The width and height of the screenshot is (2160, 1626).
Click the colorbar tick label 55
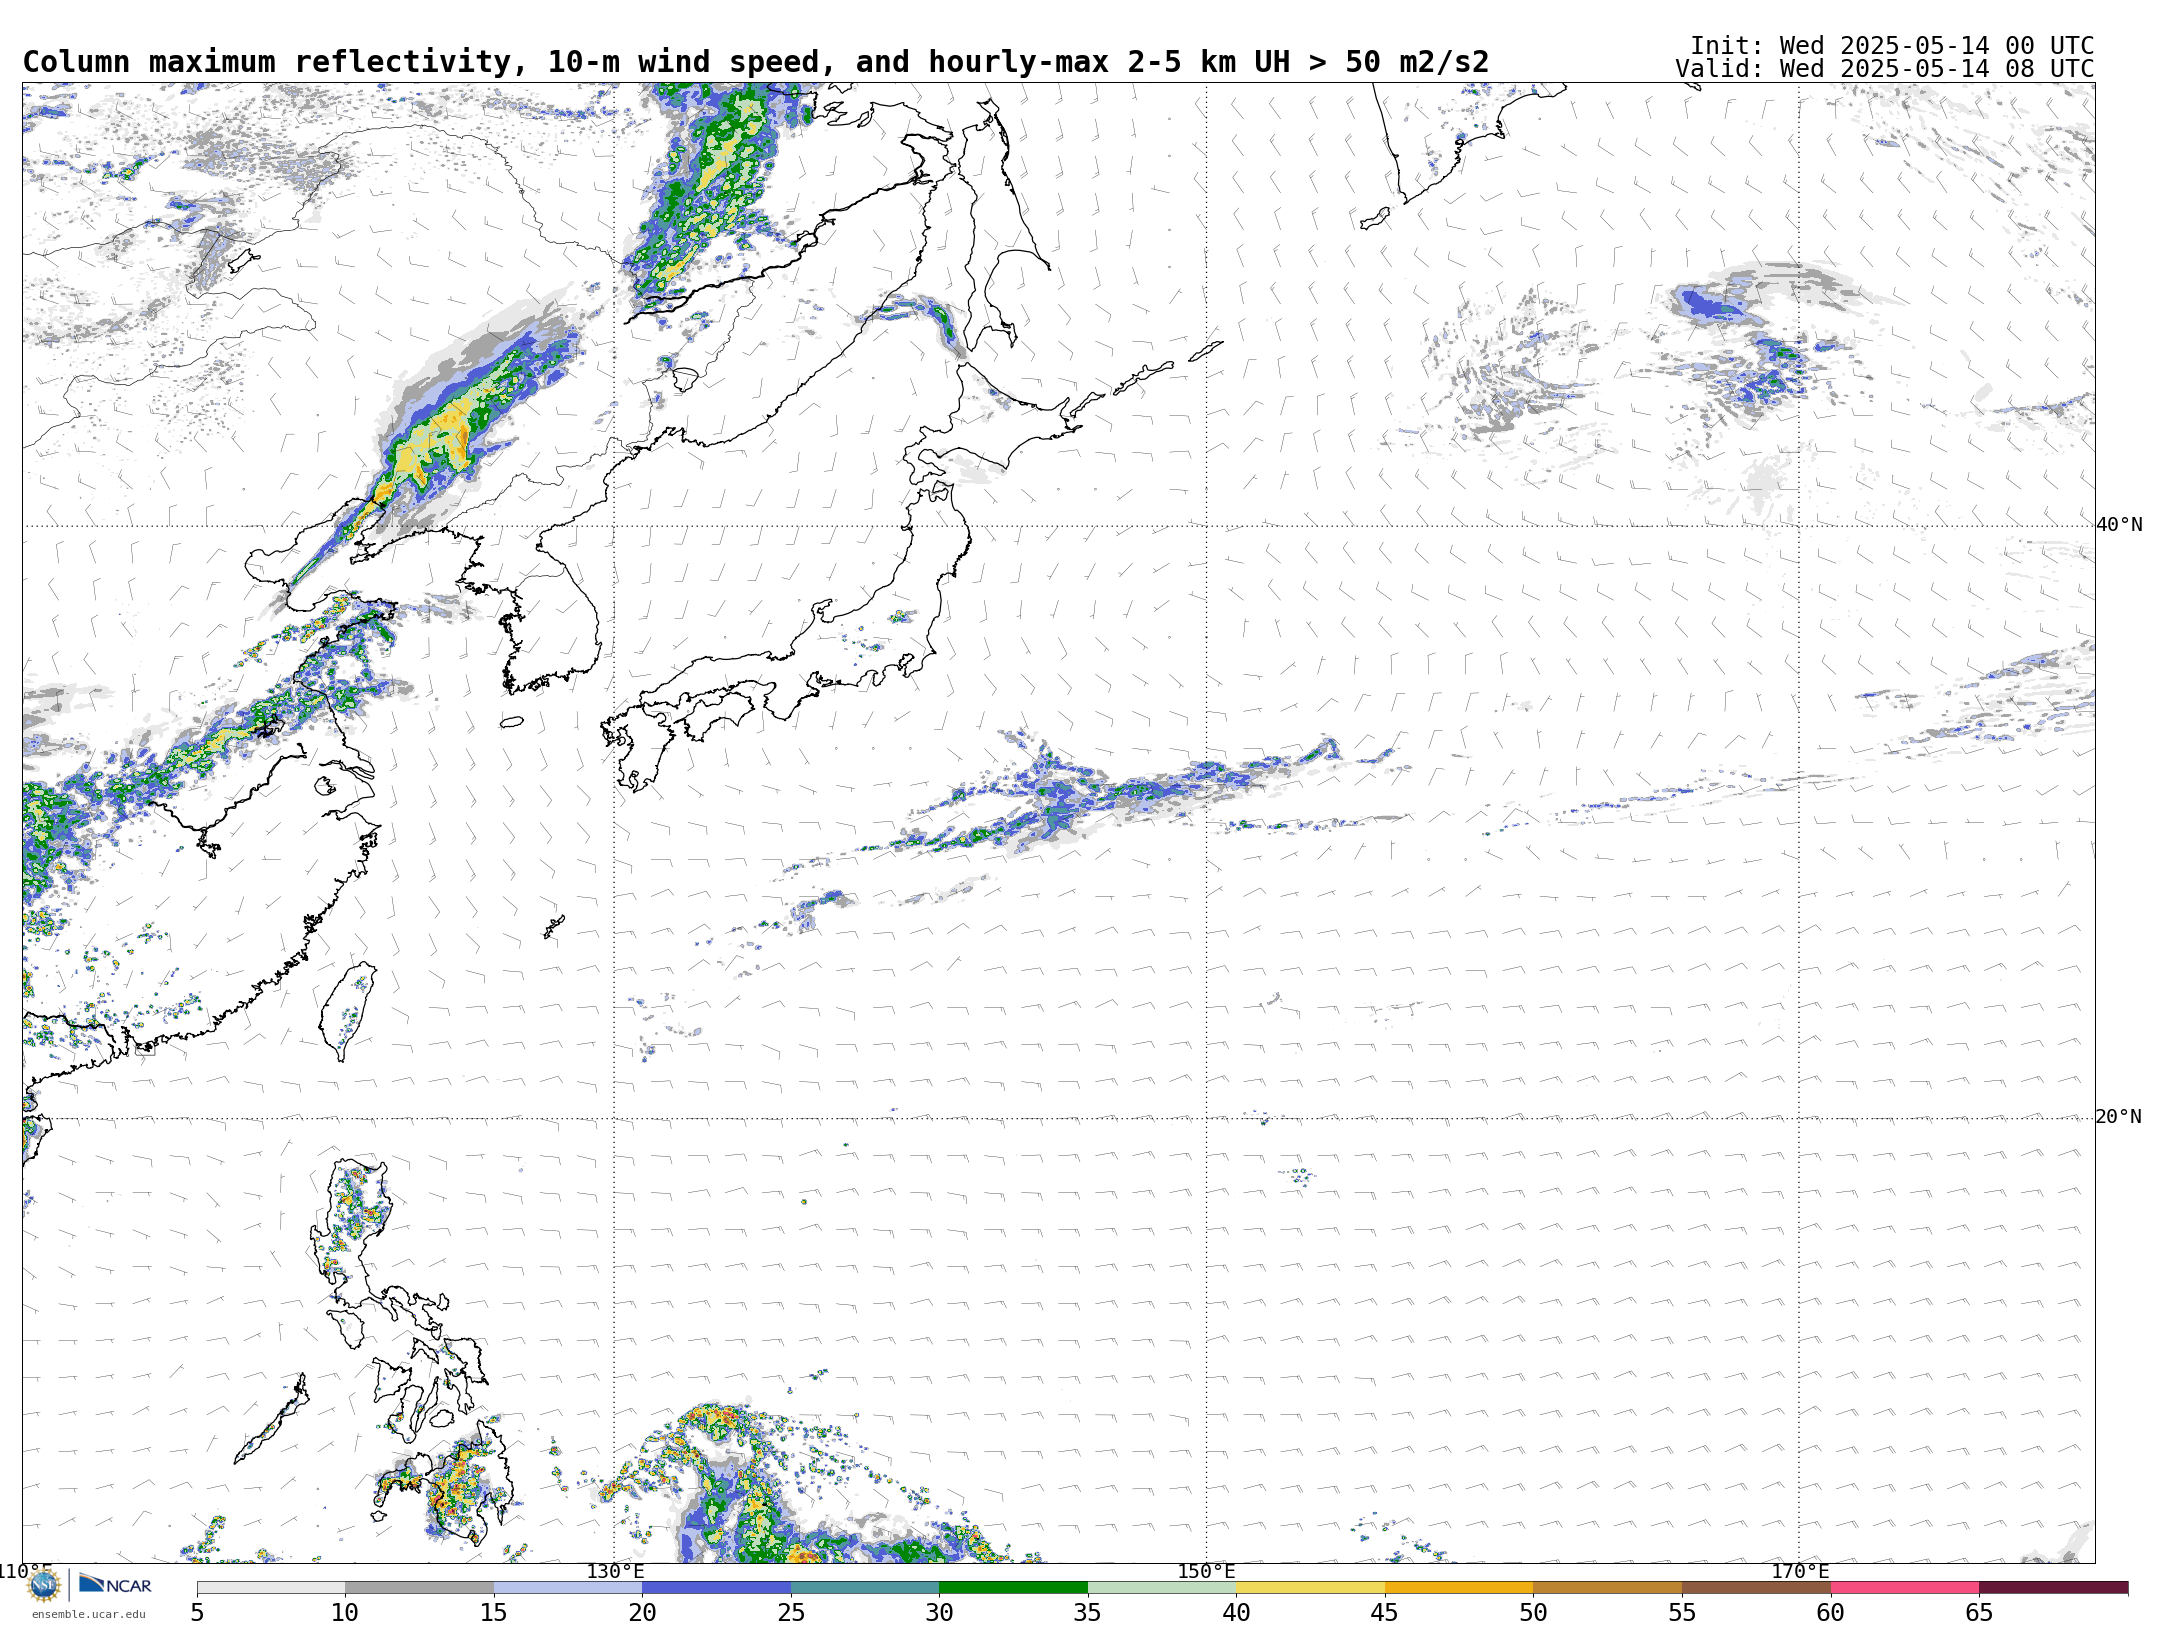coord(1682,1613)
